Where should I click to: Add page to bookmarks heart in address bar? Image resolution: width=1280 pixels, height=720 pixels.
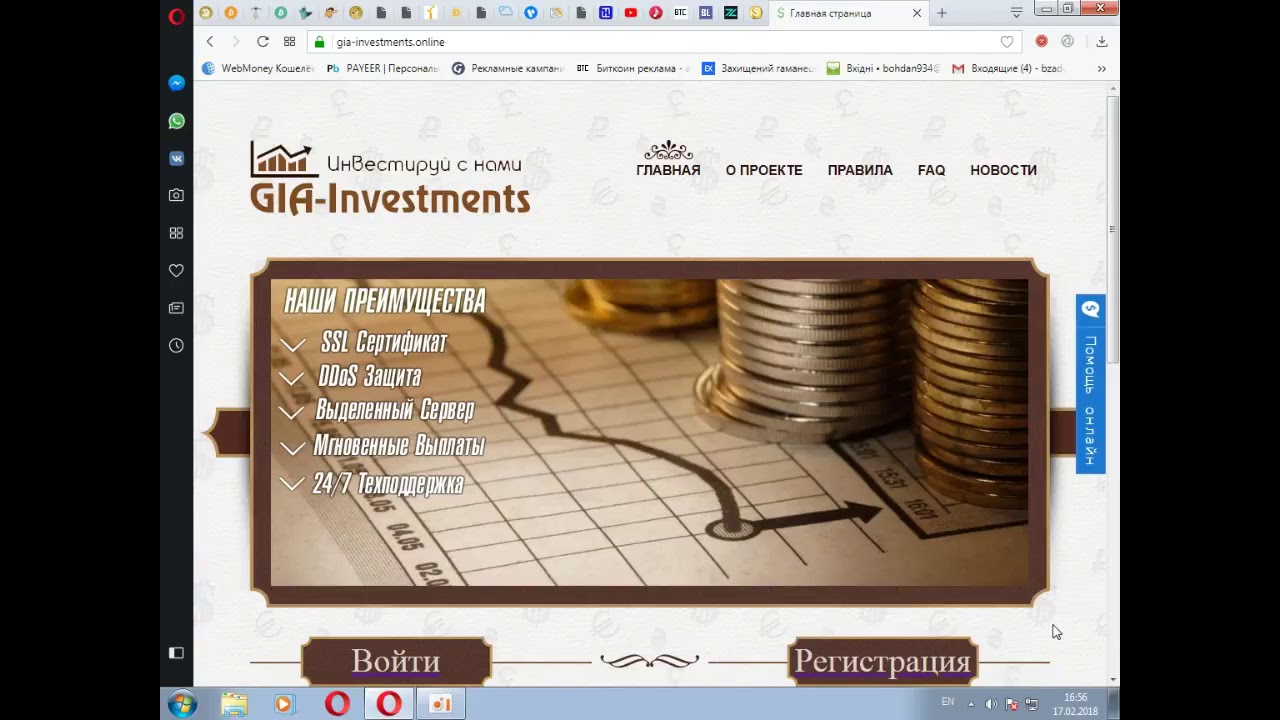[x=1007, y=42]
